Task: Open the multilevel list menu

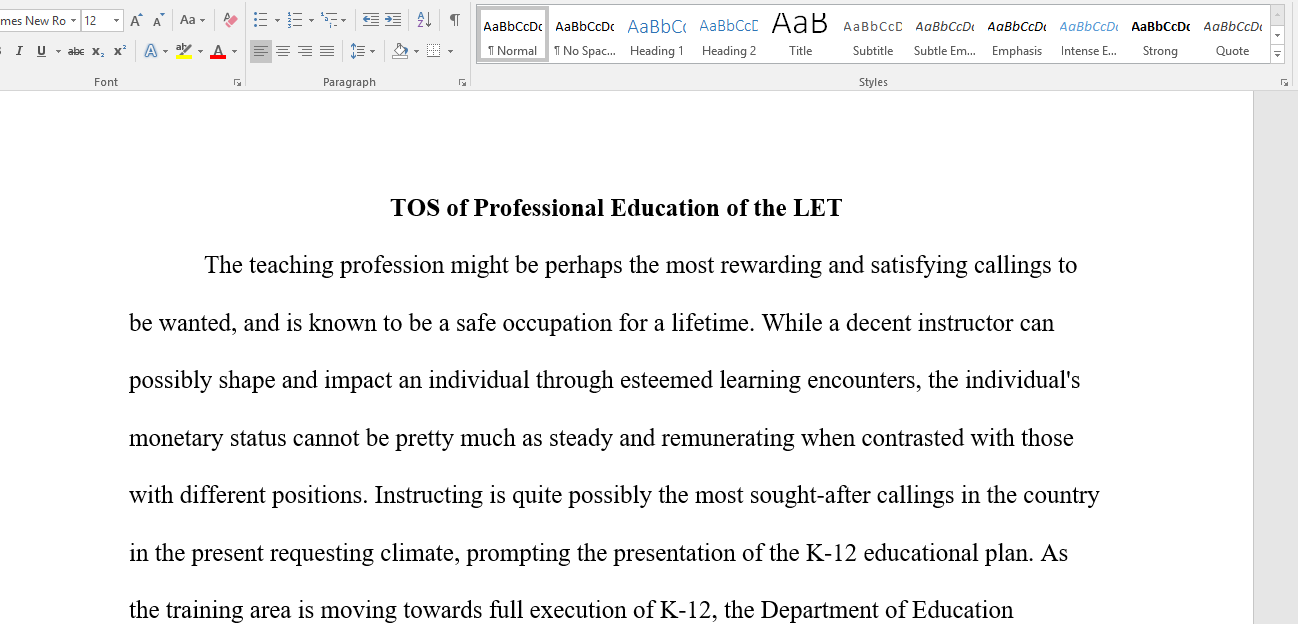Action: click(334, 20)
